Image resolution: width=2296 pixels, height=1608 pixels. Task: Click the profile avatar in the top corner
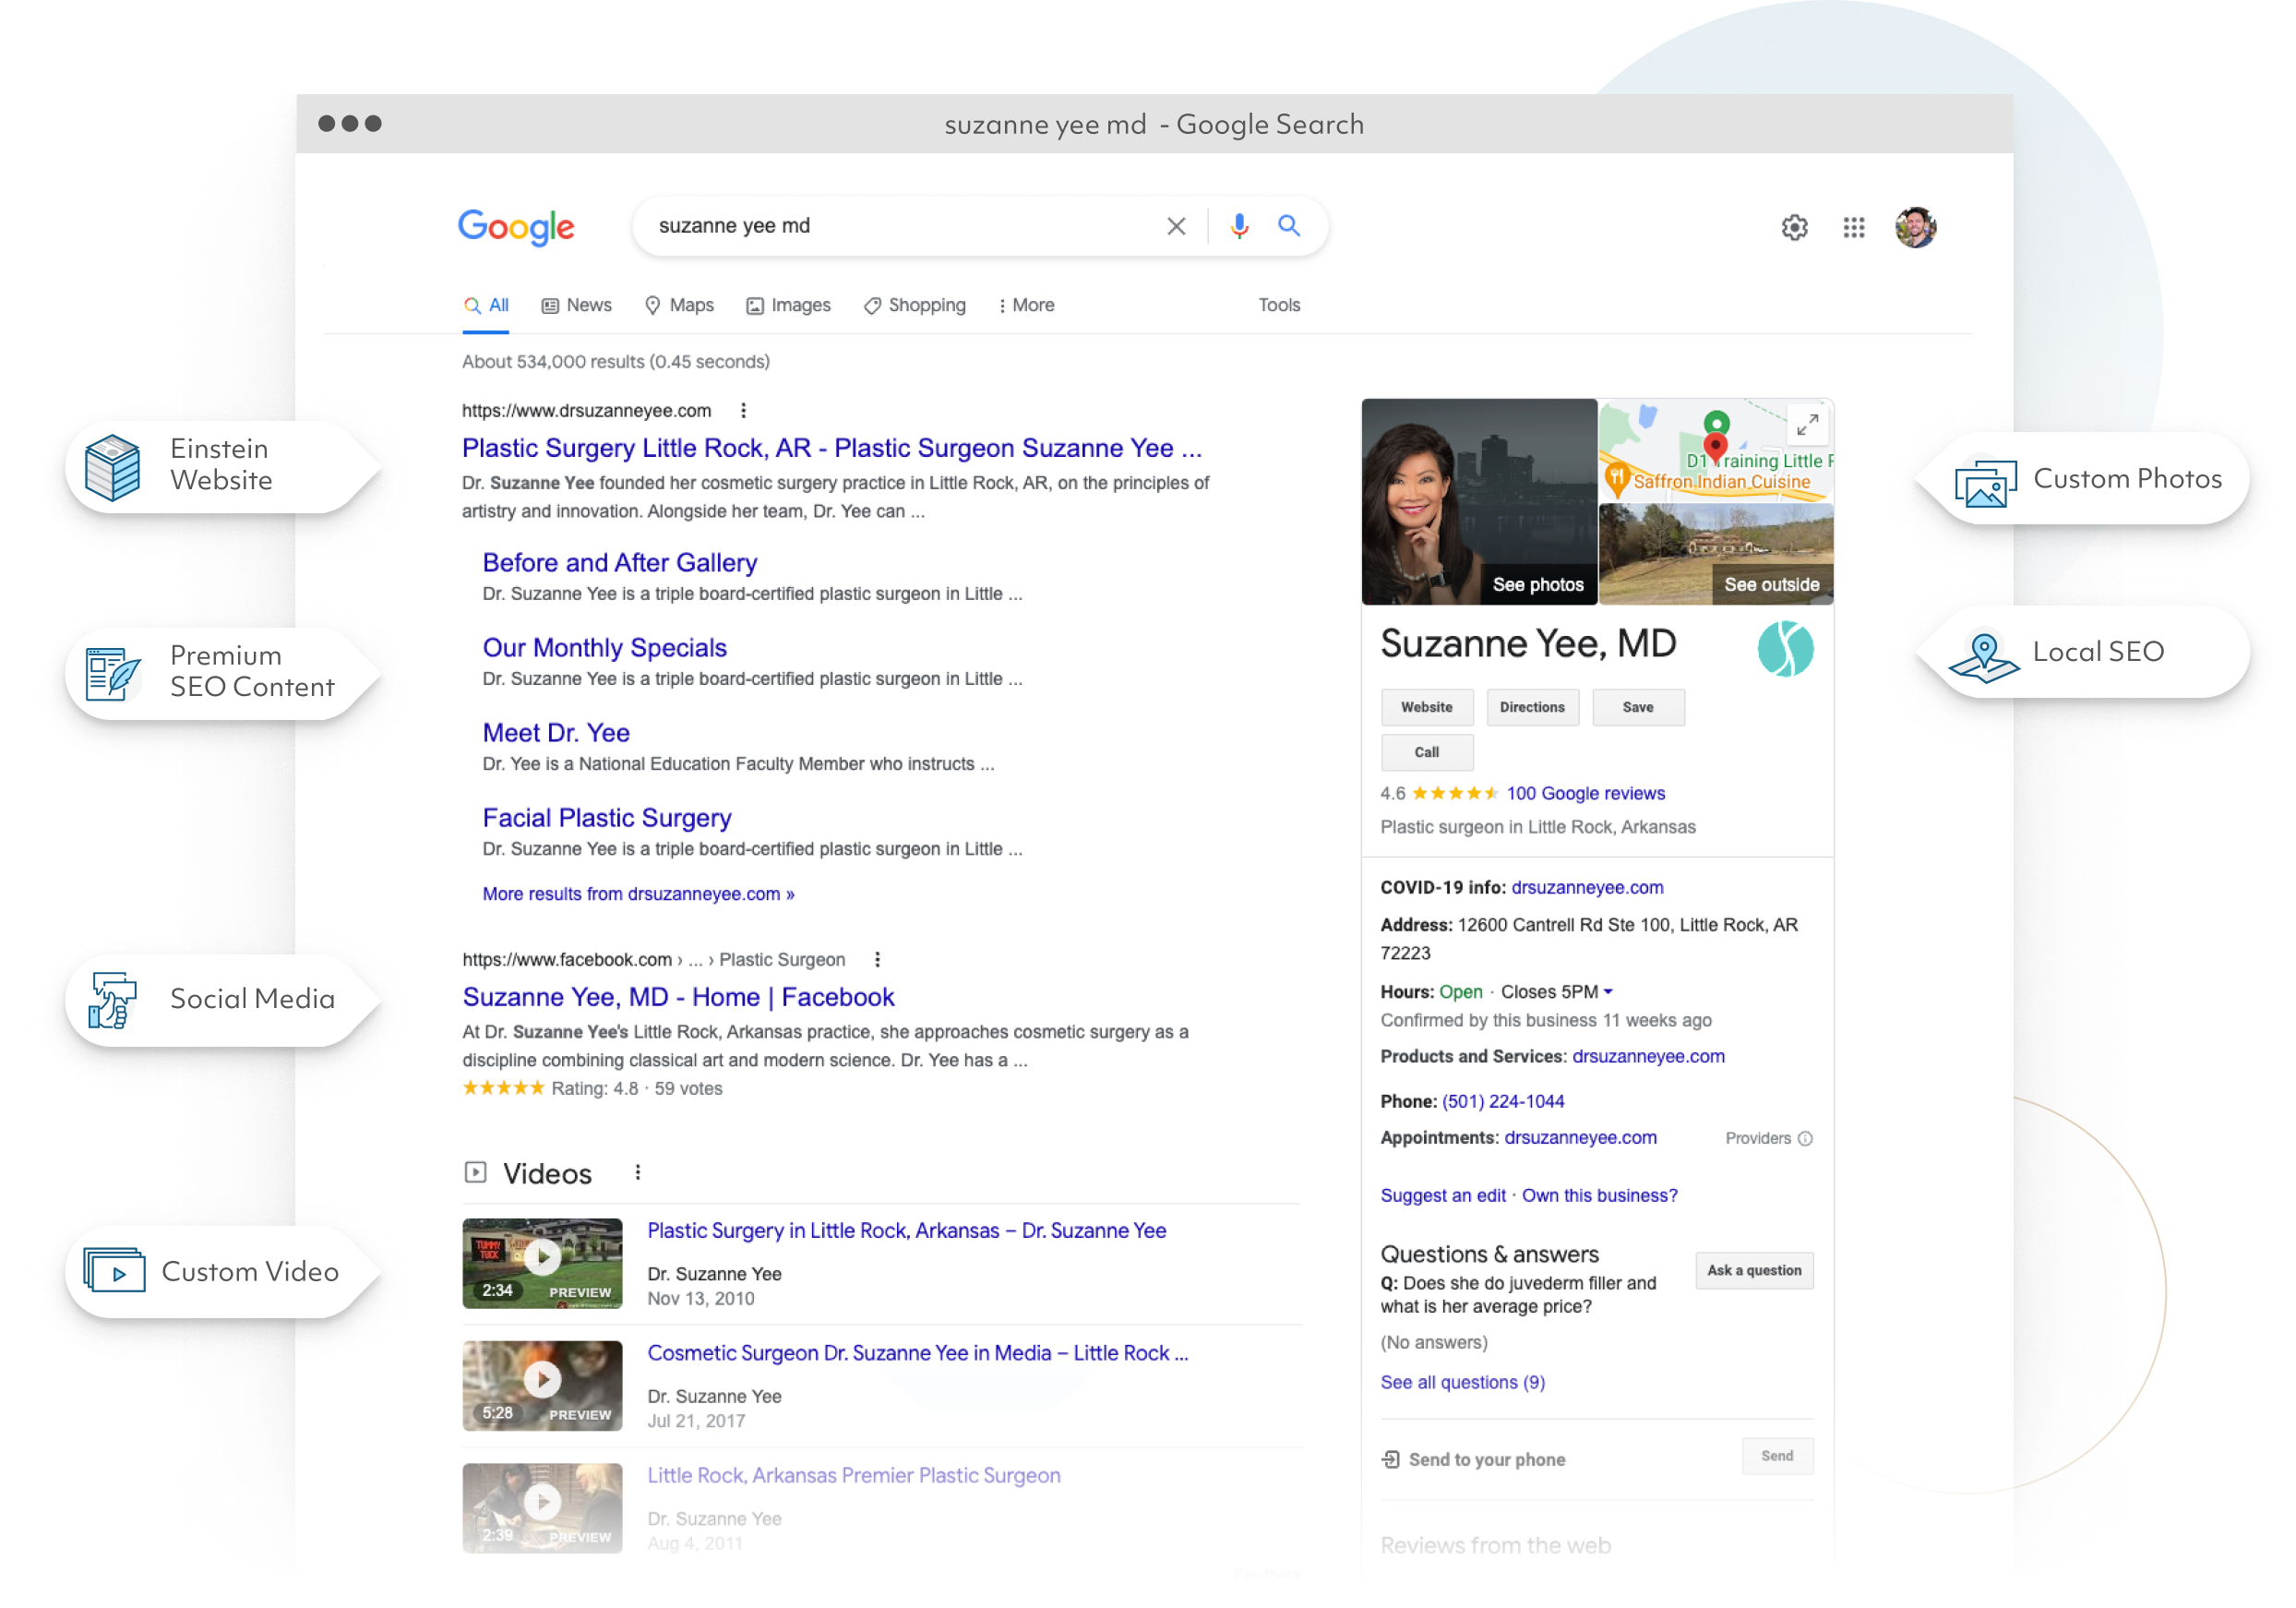pyautogui.click(x=1917, y=227)
